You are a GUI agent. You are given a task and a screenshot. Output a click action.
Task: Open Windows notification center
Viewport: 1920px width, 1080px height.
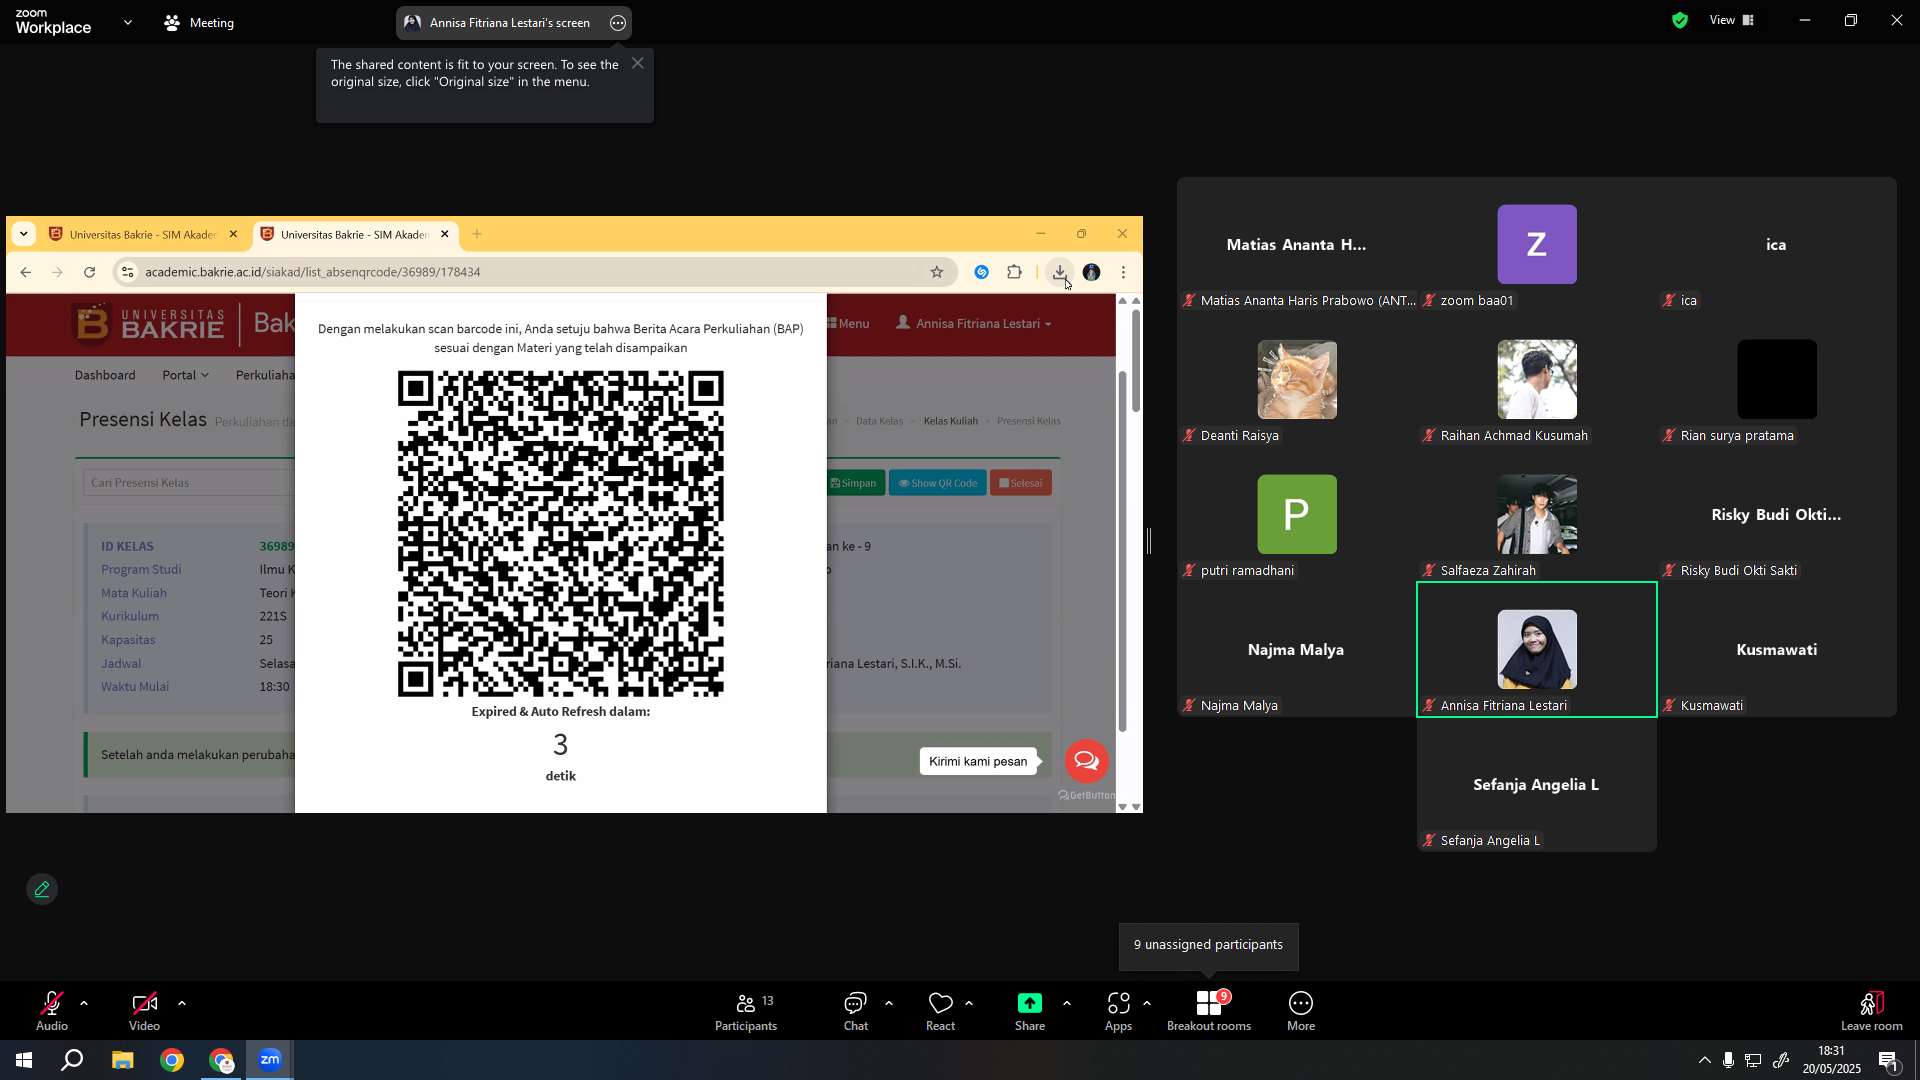[x=1889, y=1061]
